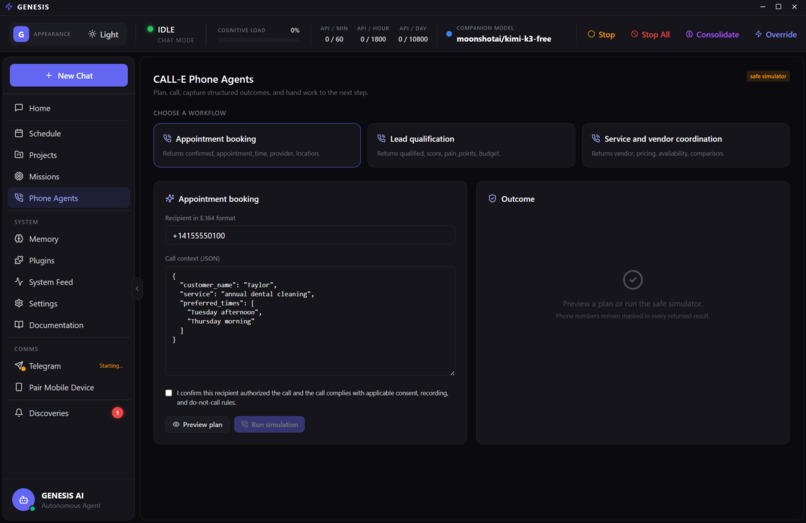The image size is (806, 523).
Task: Select the Lead qualification workflow card
Action: 471,145
